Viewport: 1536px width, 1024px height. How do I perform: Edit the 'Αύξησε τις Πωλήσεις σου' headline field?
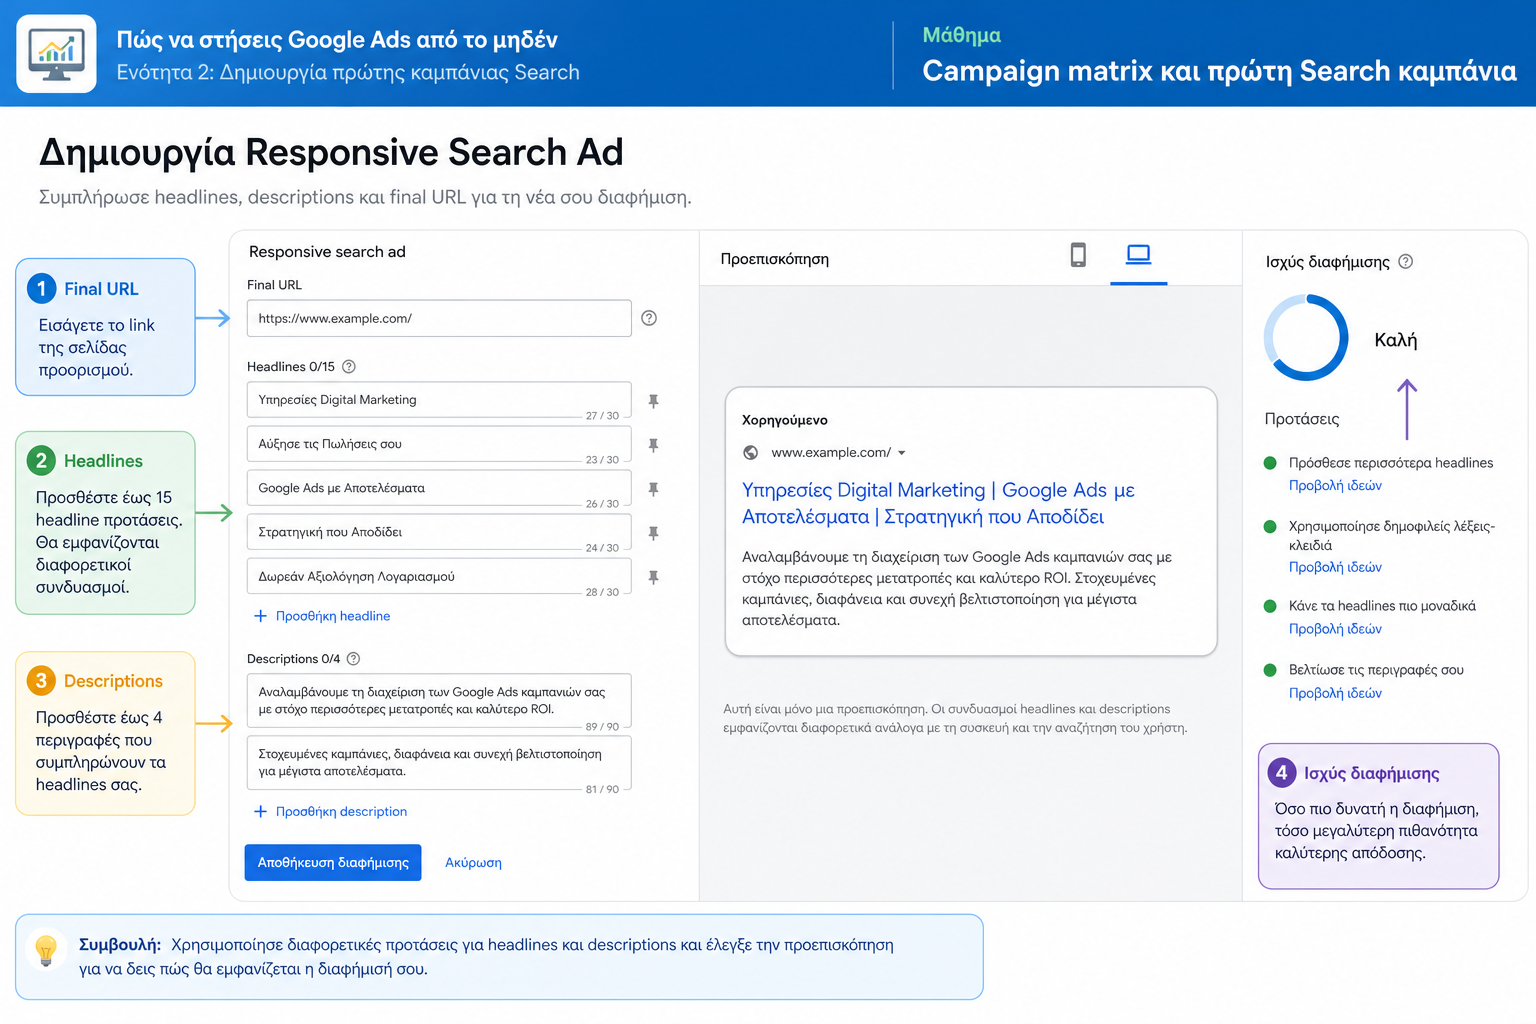coord(439,444)
